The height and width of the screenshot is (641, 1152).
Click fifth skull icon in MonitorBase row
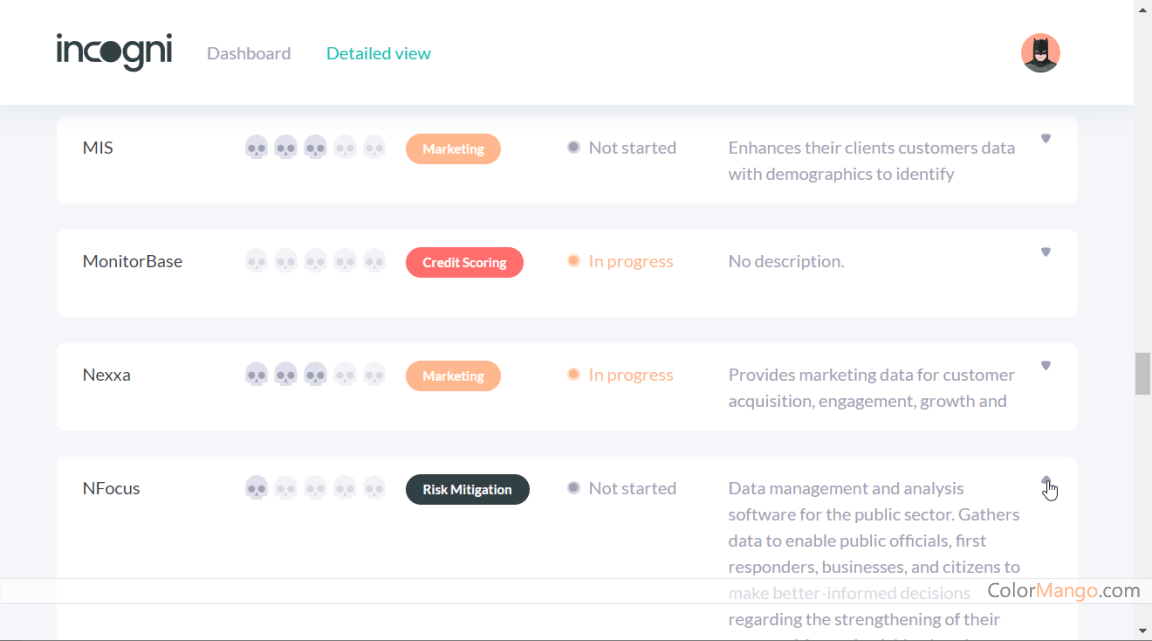(x=374, y=262)
